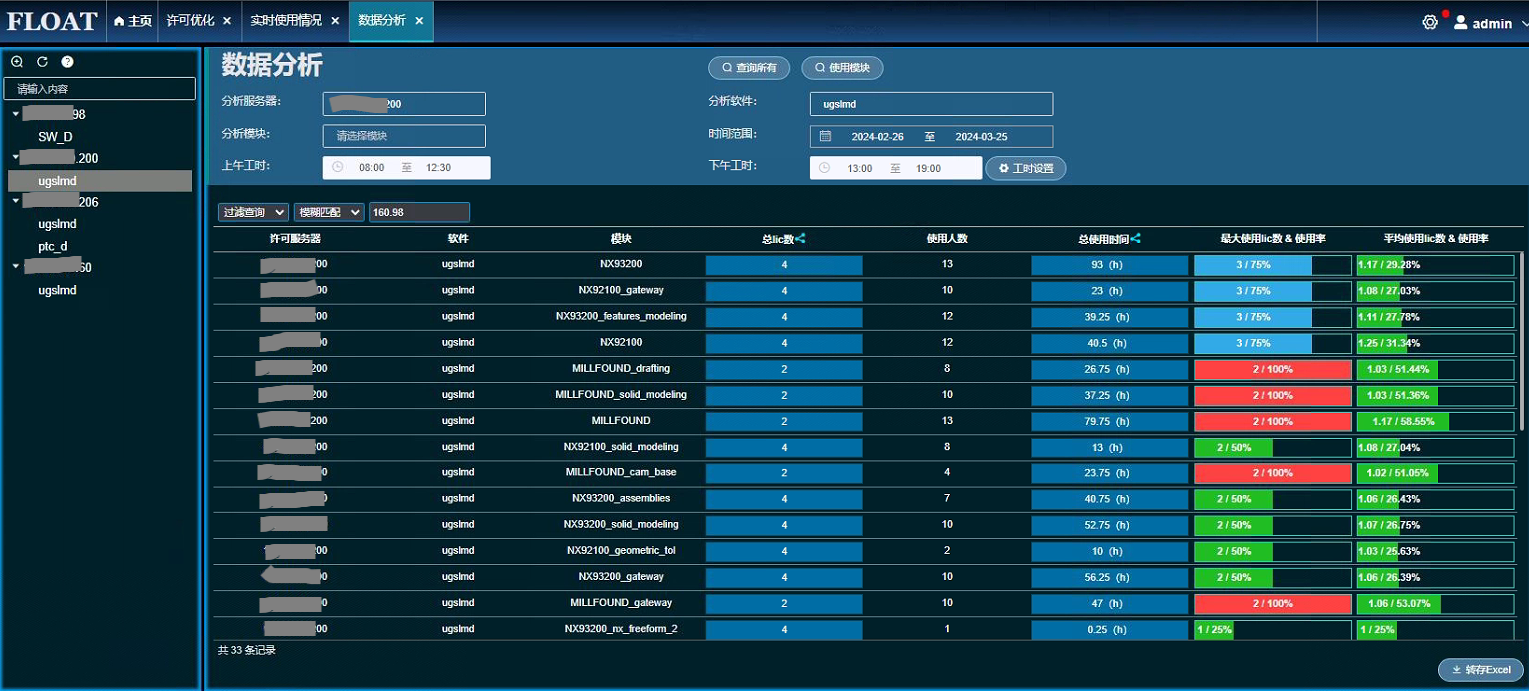Viewport: 1529px width, 691px height.
Task: Click the calendar icon in 时间范围 field
Action: tap(825, 136)
